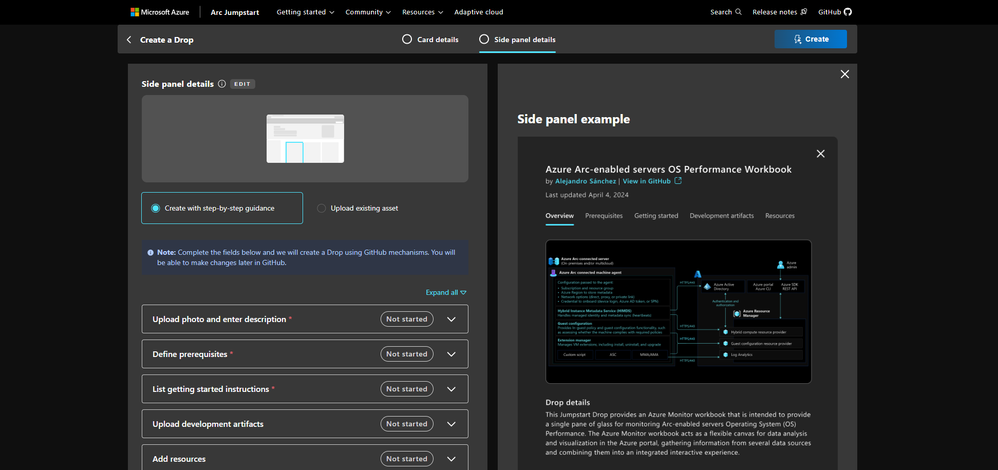Select the Card details step
Viewport: 998px width, 470px height.
click(430, 39)
